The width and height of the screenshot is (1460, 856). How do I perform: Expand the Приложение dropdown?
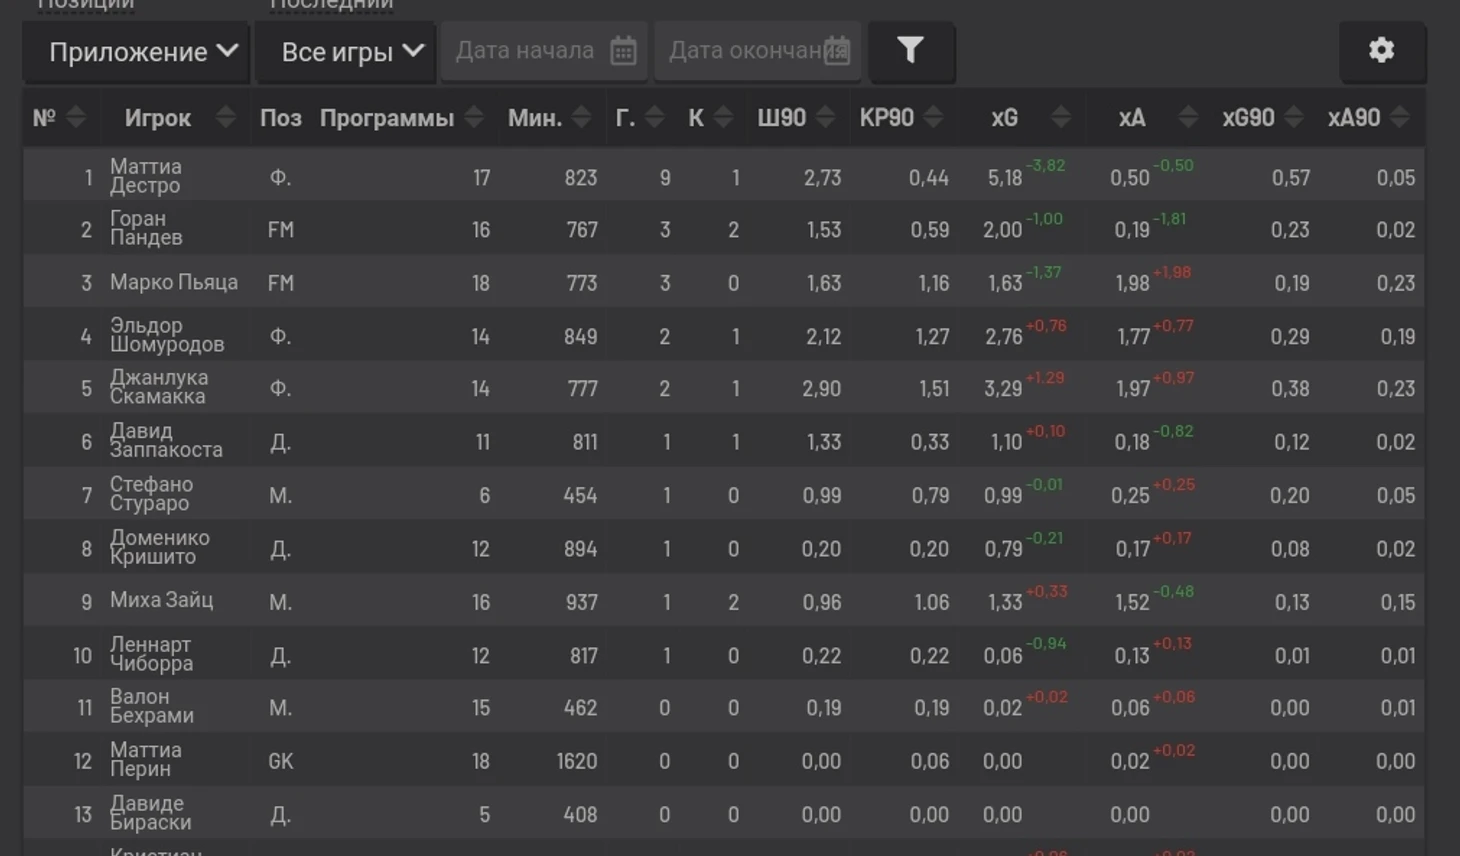[x=136, y=51]
